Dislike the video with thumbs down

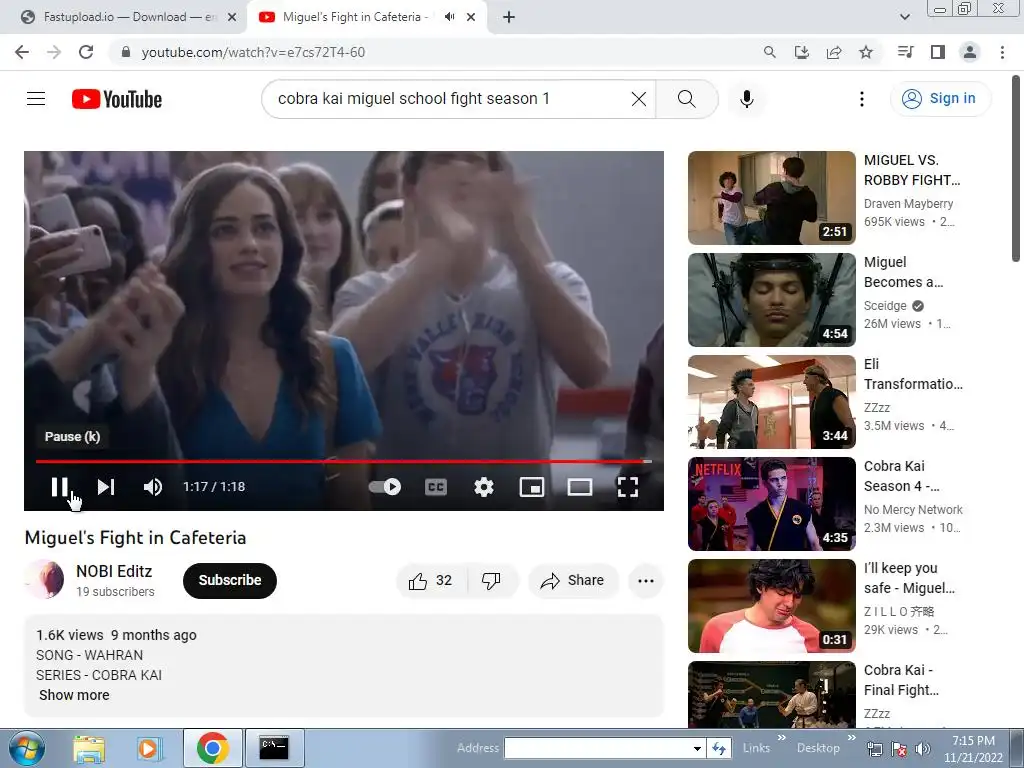pyautogui.click(x=491, y=581)
